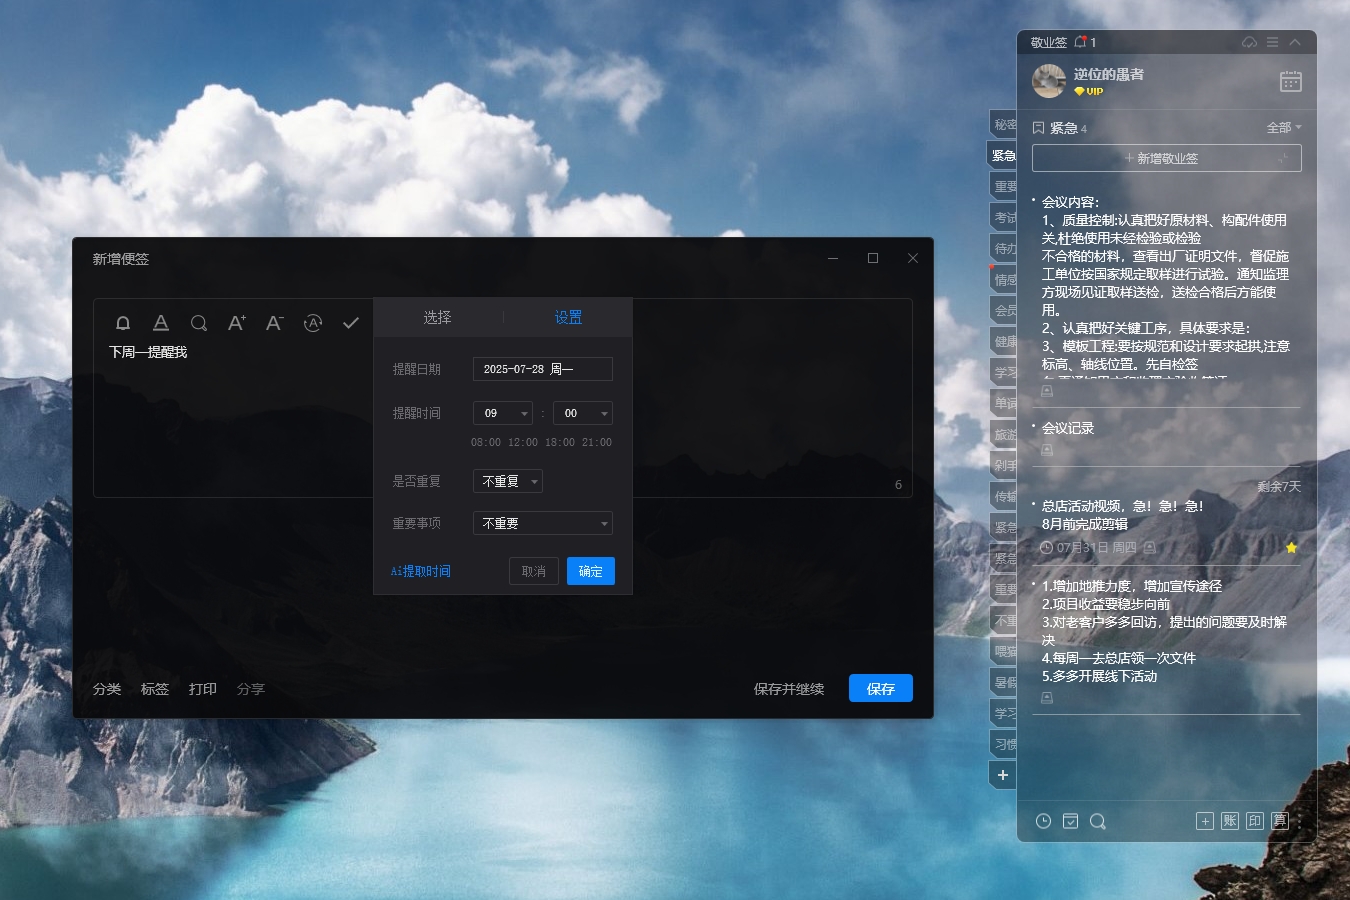Collapse sidebar with the up chevron icon
This screenshot has height=900, width=1350.
coord(1295,42)
